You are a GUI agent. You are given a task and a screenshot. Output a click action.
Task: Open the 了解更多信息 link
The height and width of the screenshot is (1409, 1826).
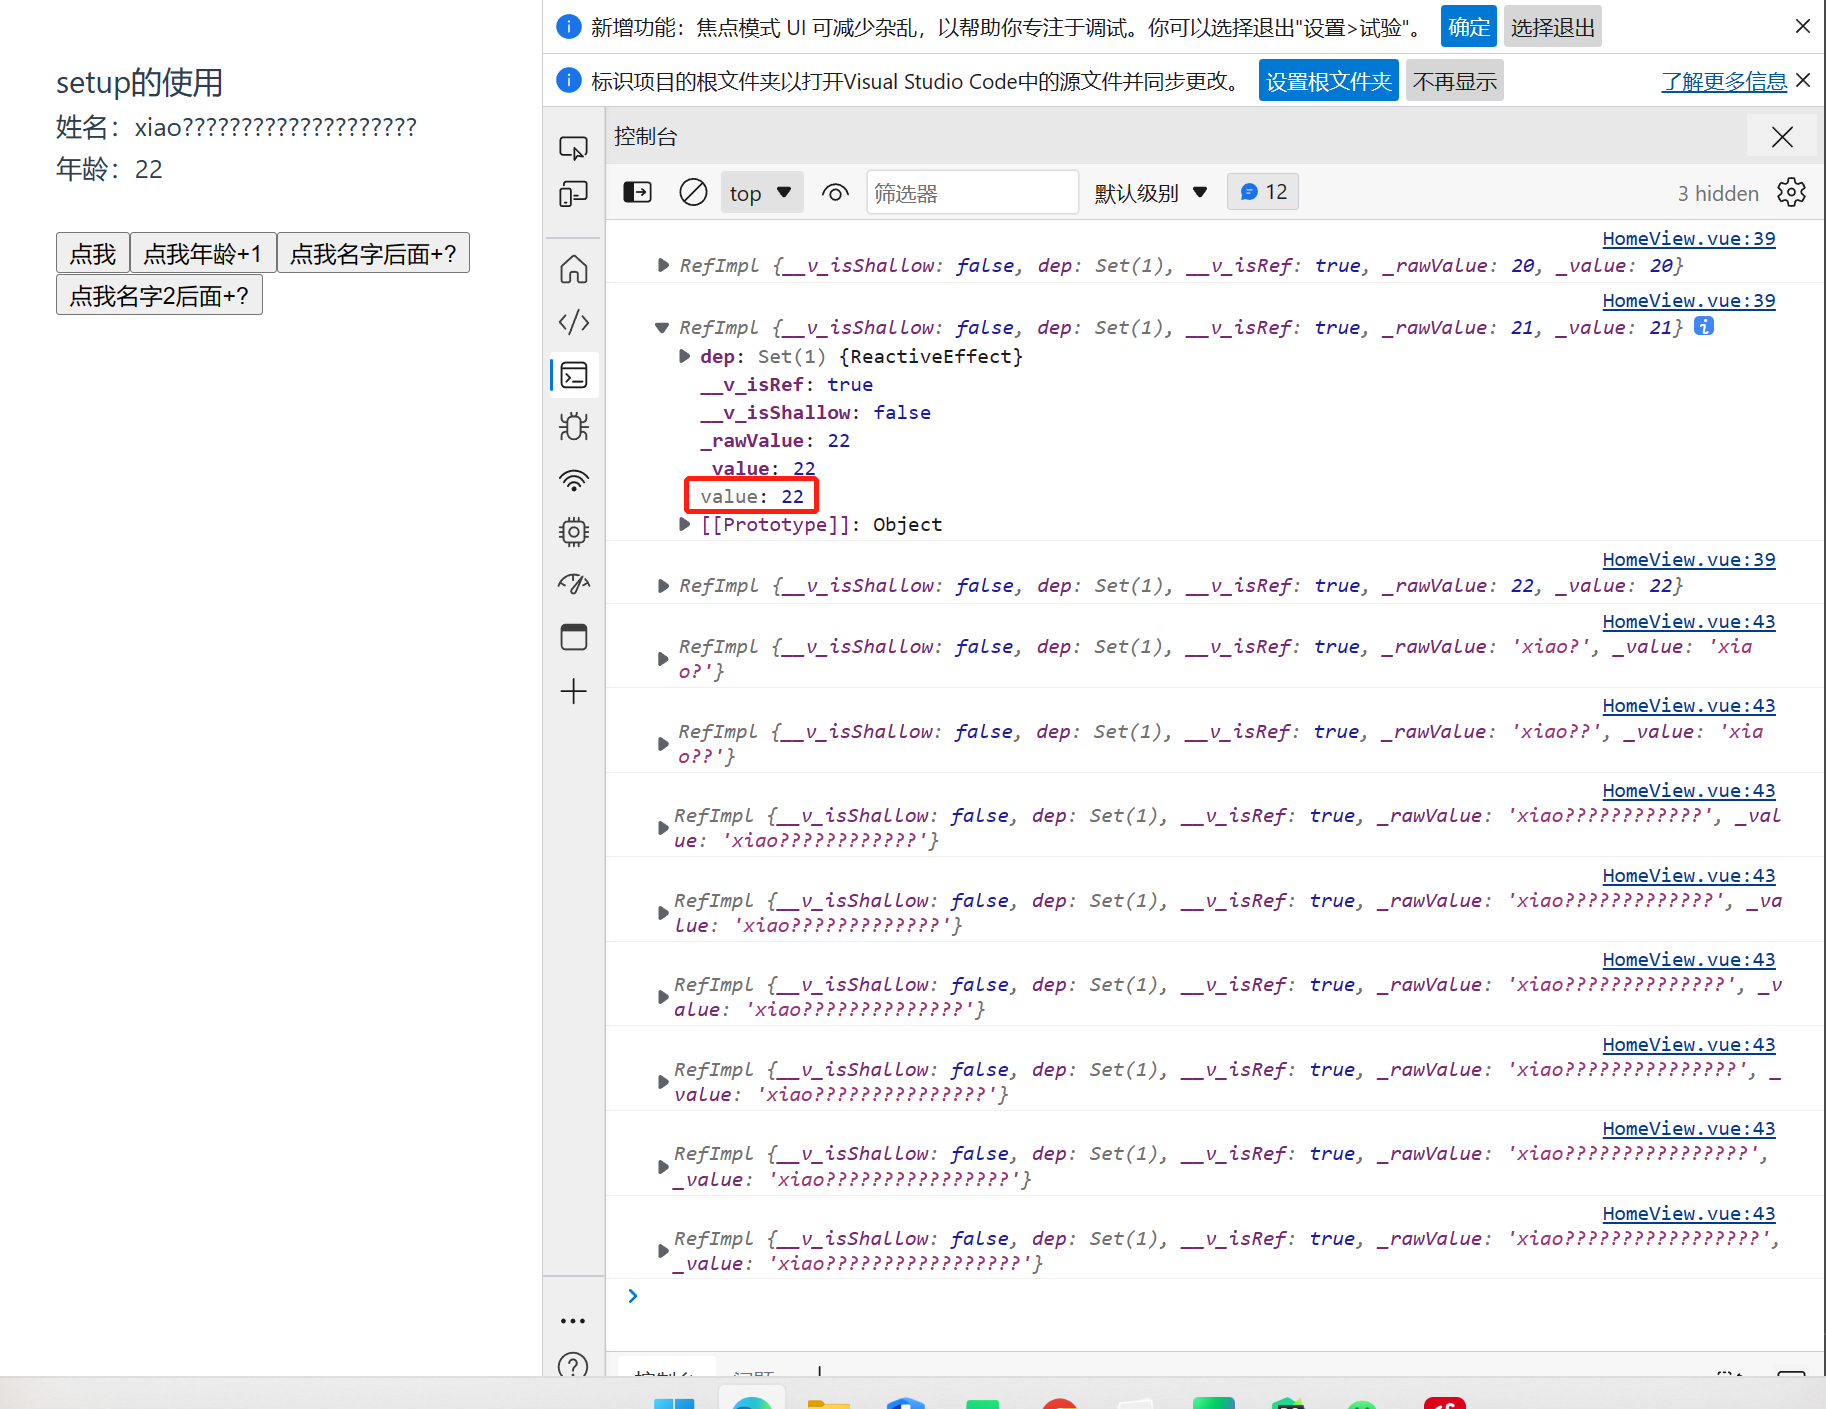(1724, 81)
